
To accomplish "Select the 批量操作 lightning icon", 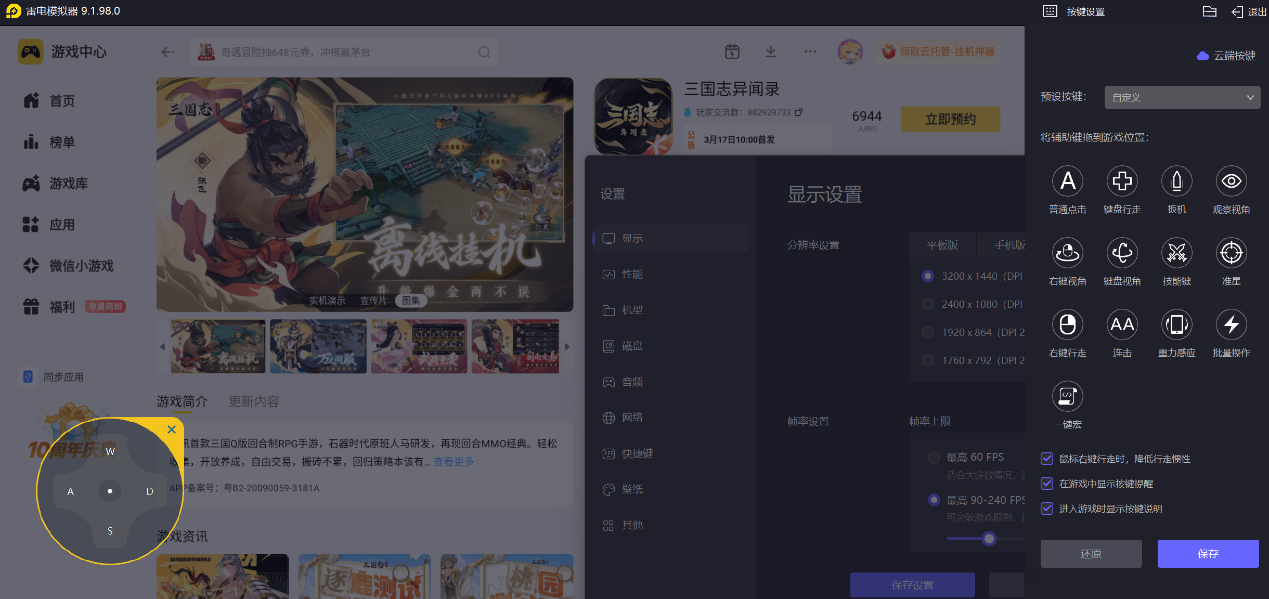I will point(1231,324).
